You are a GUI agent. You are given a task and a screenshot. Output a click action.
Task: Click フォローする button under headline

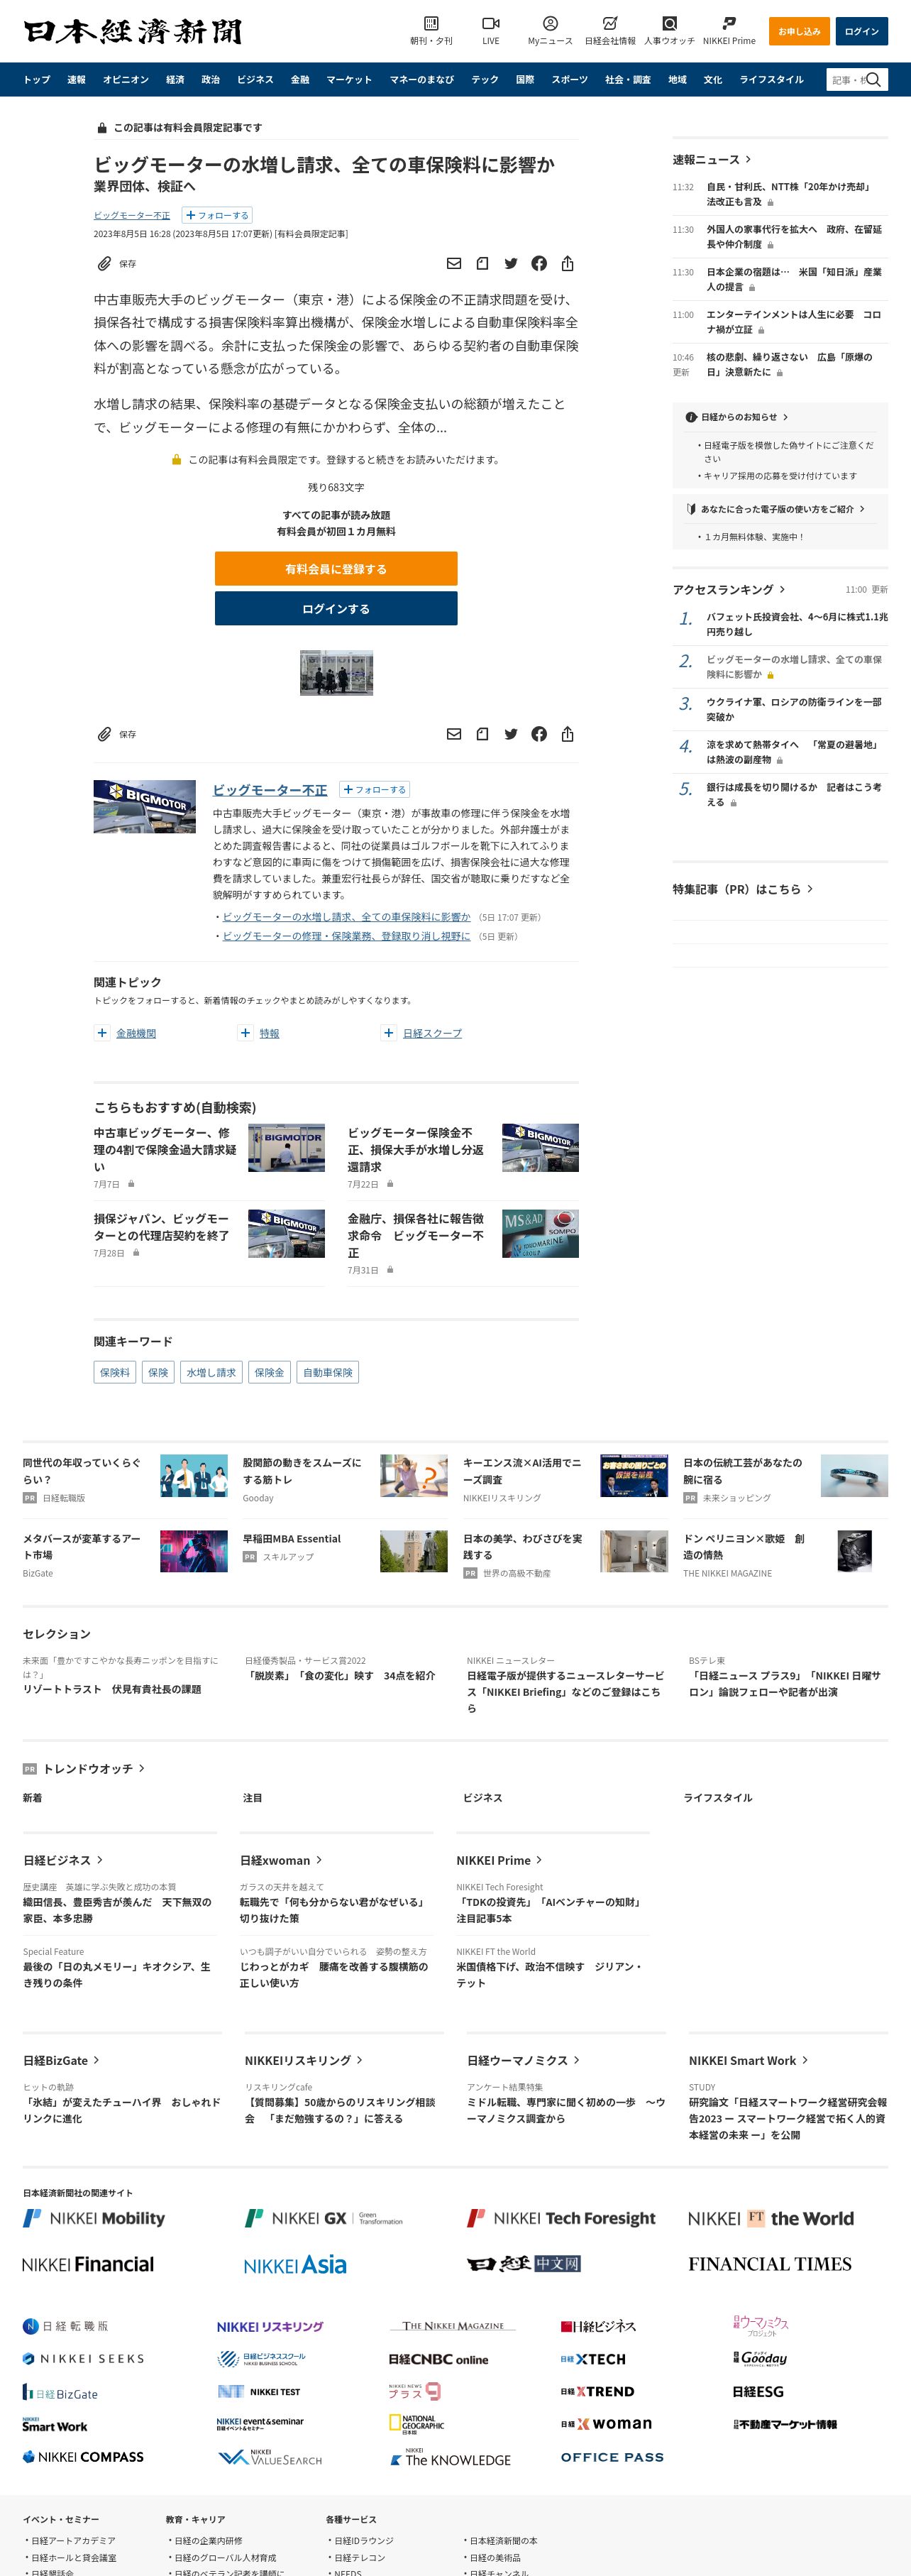click(217, 215)
